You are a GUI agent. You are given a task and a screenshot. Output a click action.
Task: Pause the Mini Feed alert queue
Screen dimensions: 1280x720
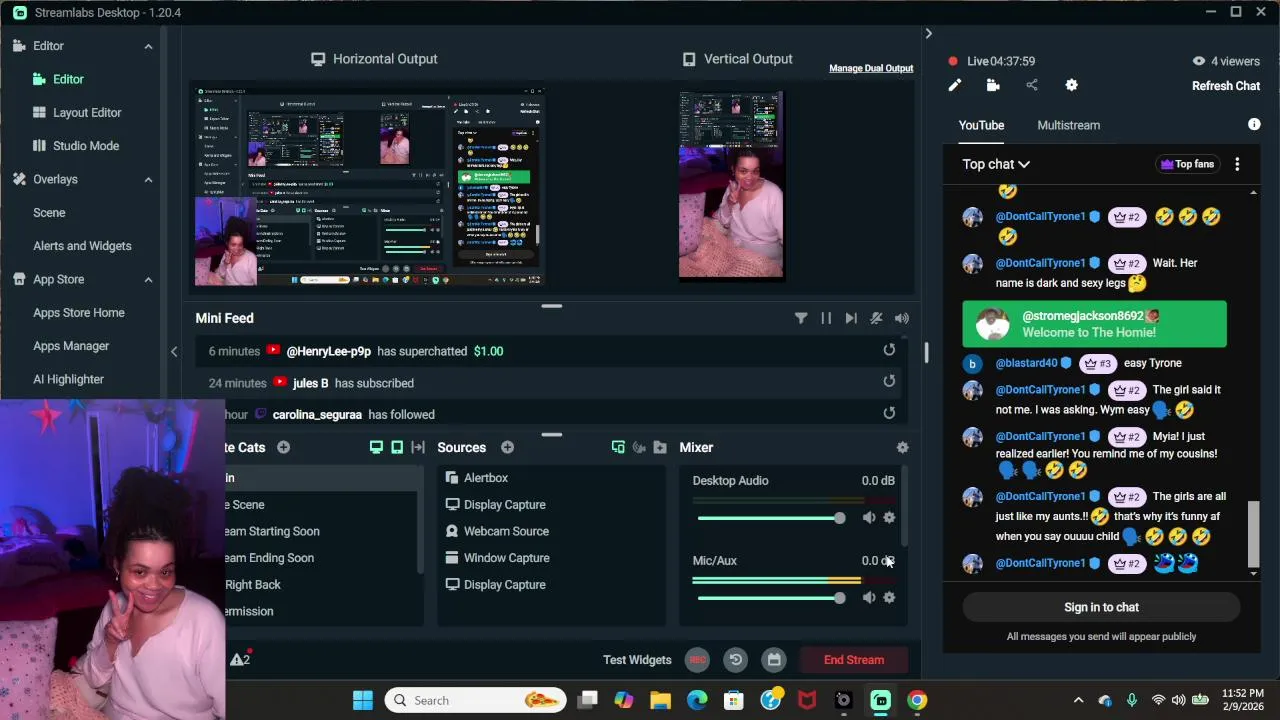pos(826,318)
